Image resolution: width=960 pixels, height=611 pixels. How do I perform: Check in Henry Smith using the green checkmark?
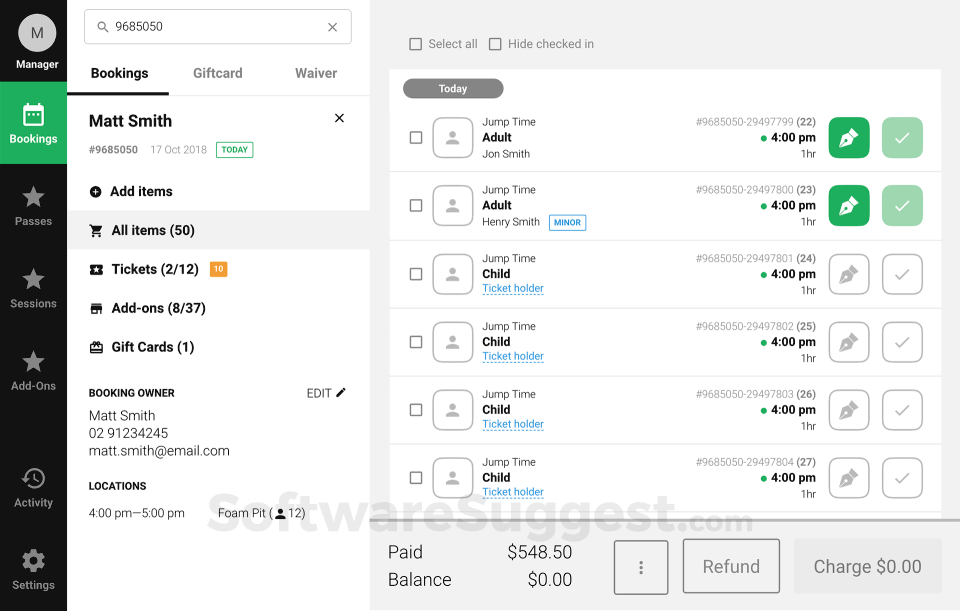902,205
